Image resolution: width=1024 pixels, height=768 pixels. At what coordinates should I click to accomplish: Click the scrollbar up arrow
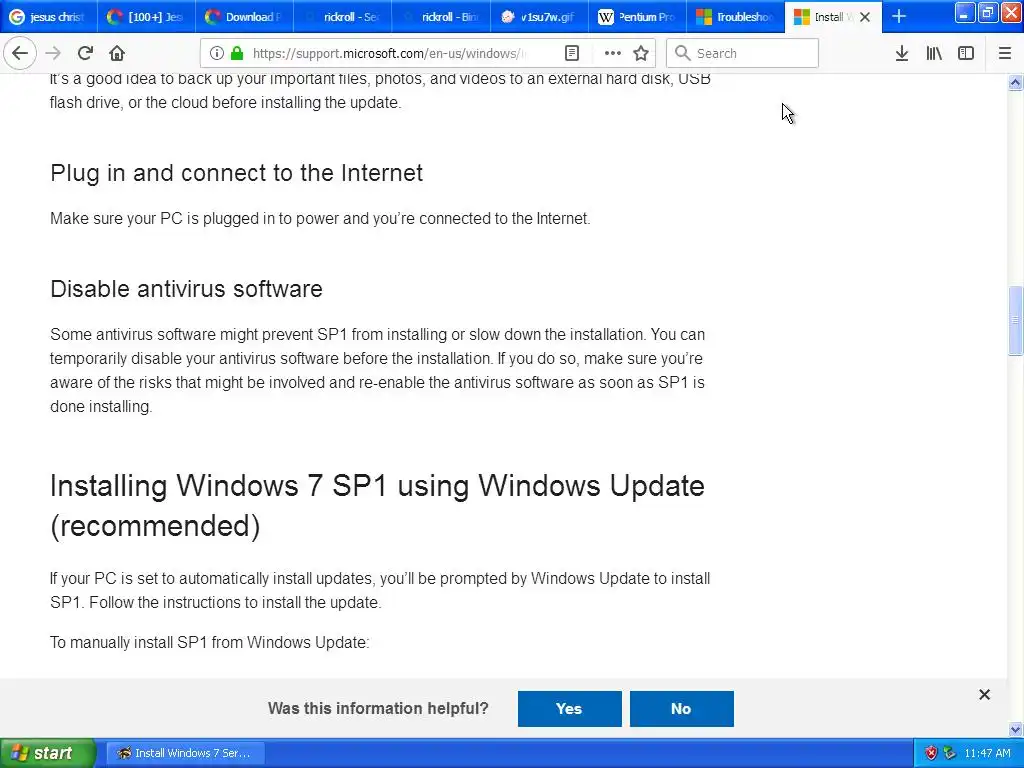(x=1015, y=82)
